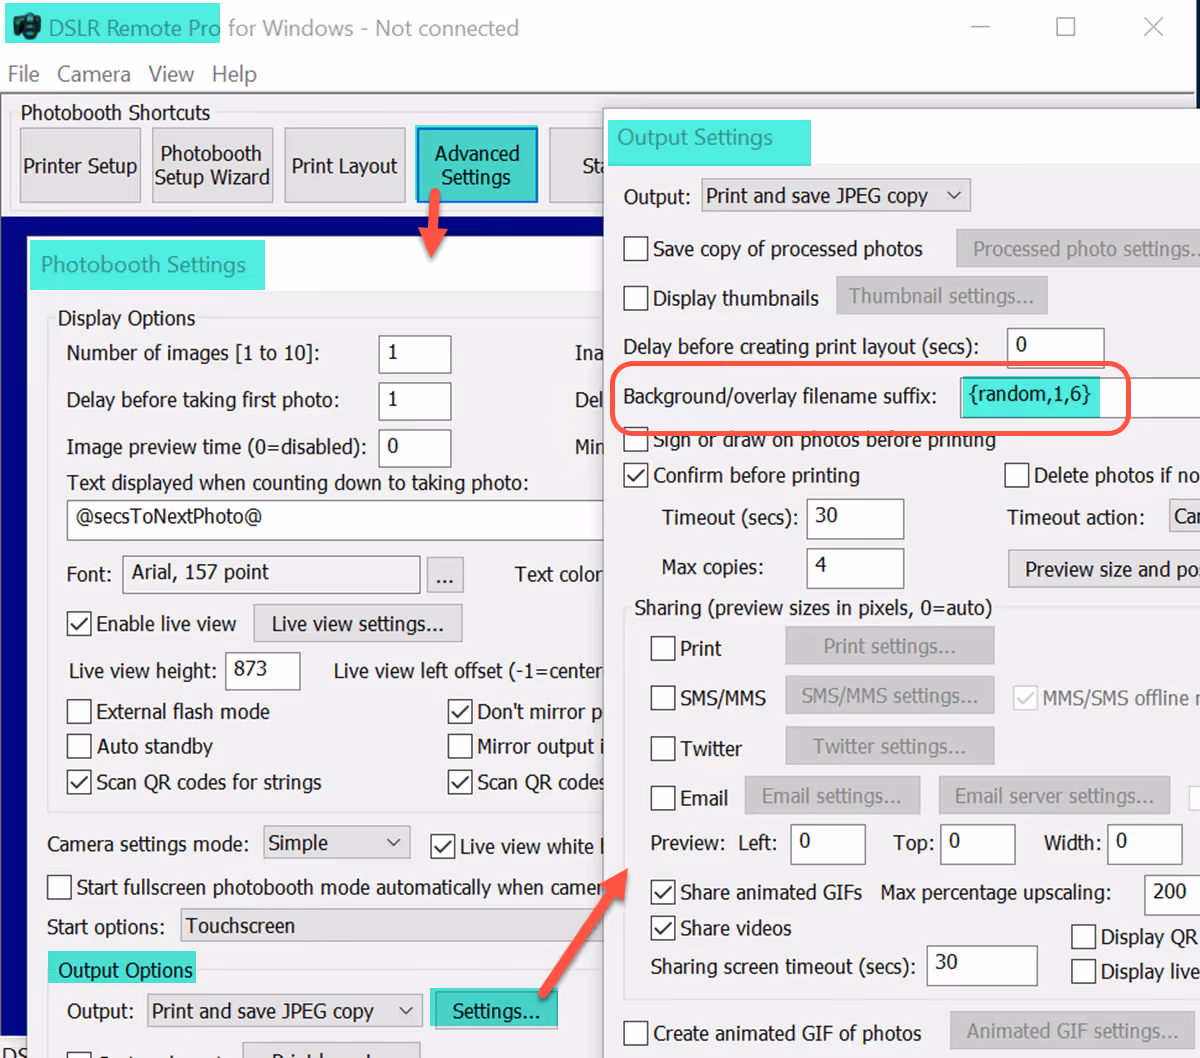Image resolution: width=1200 pixels, height=1058 pixels.
Task: Open the Camera settings mode dropdown
Action: (337, 843)
